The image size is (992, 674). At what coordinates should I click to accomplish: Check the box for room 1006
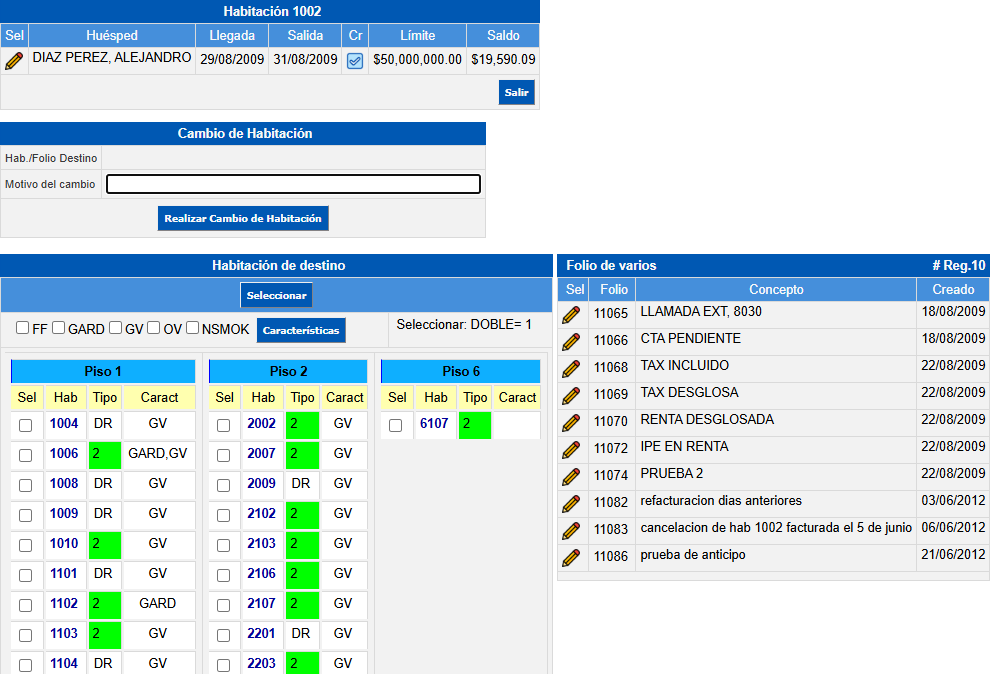[x=25, y=455]
